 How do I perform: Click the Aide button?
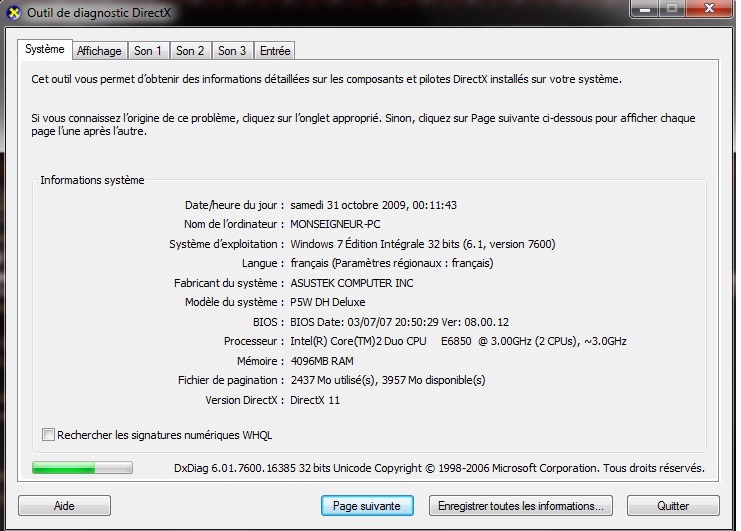pyautogui.click(x=64, y=505)
